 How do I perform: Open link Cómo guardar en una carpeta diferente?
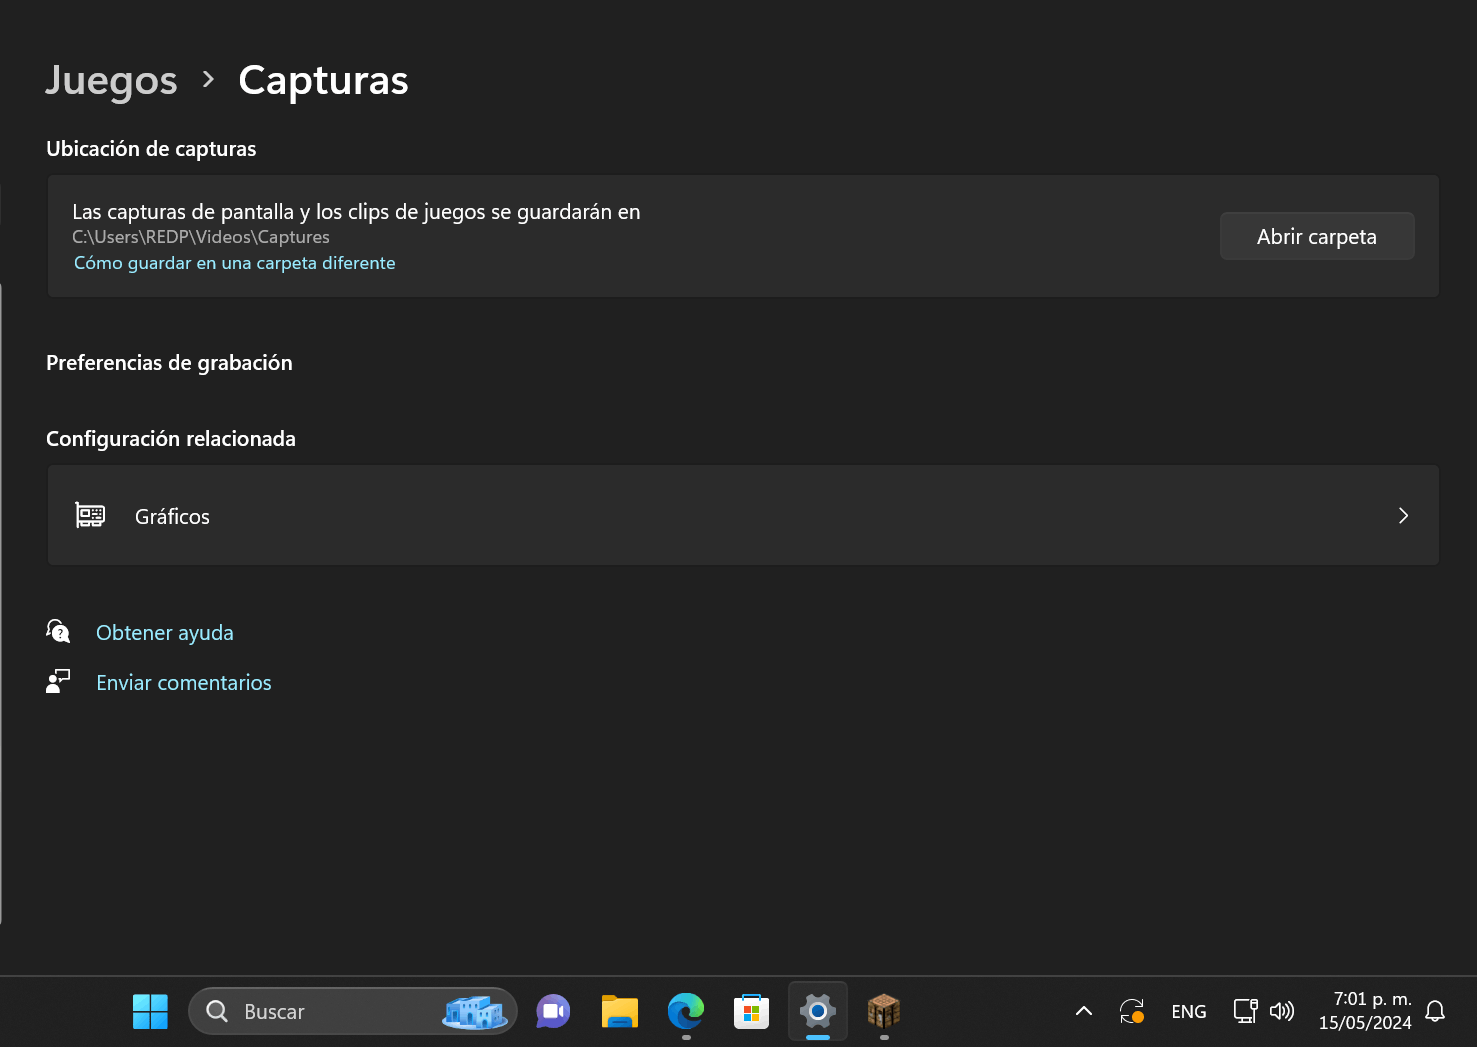[234, 262]
